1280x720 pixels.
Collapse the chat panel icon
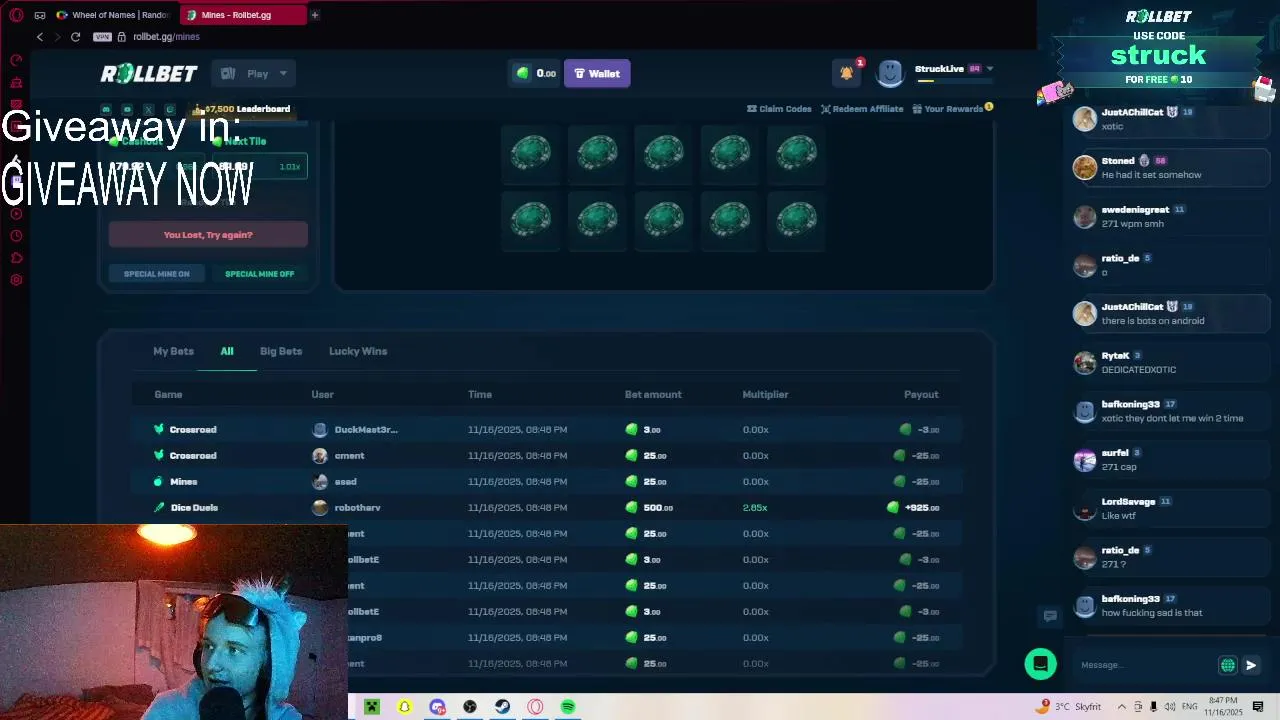(x=1050, y=616)
